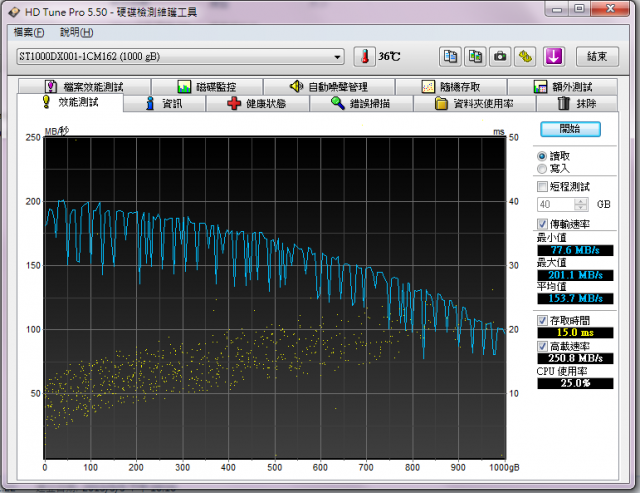This screenshot has width=640, height=493.
Task: Maximize the HD Tune Pro window
Action: pyautogui.click(x=580, y=9)
